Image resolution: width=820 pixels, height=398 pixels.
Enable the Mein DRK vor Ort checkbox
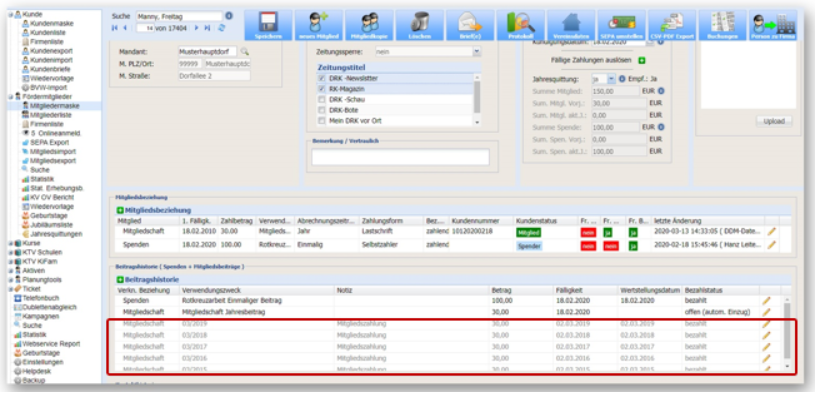pos(322,121)
